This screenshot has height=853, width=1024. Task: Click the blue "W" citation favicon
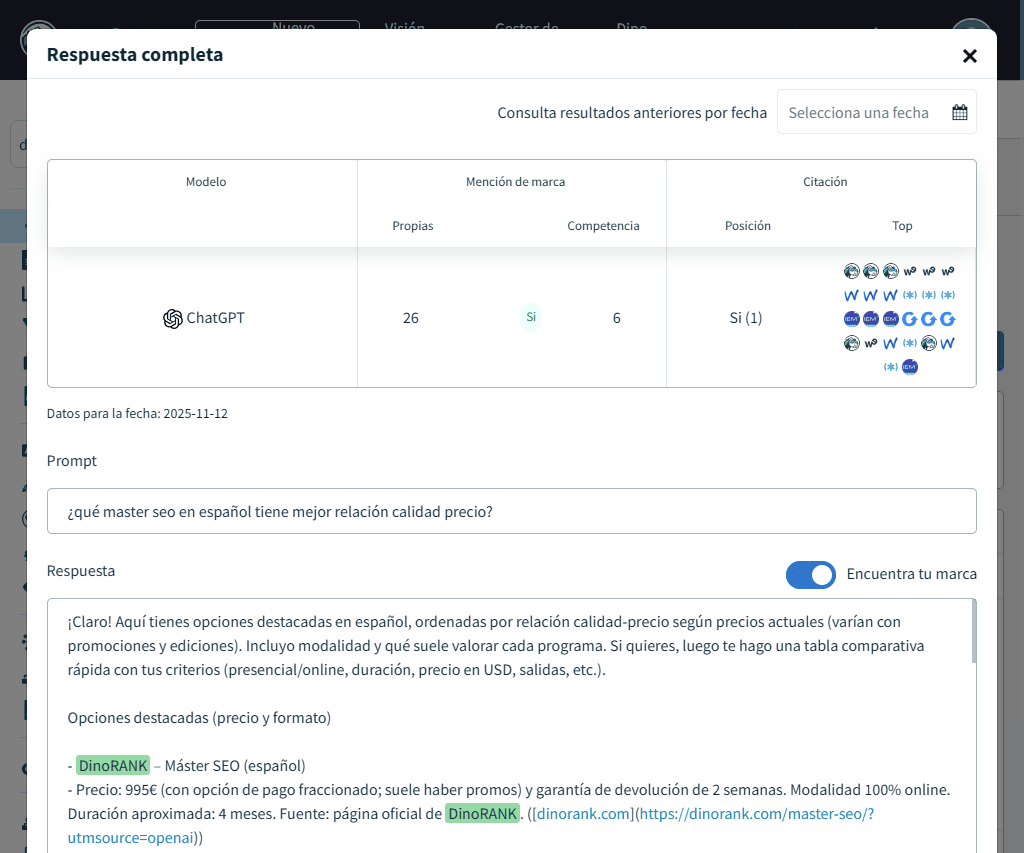tap(851, 295)
